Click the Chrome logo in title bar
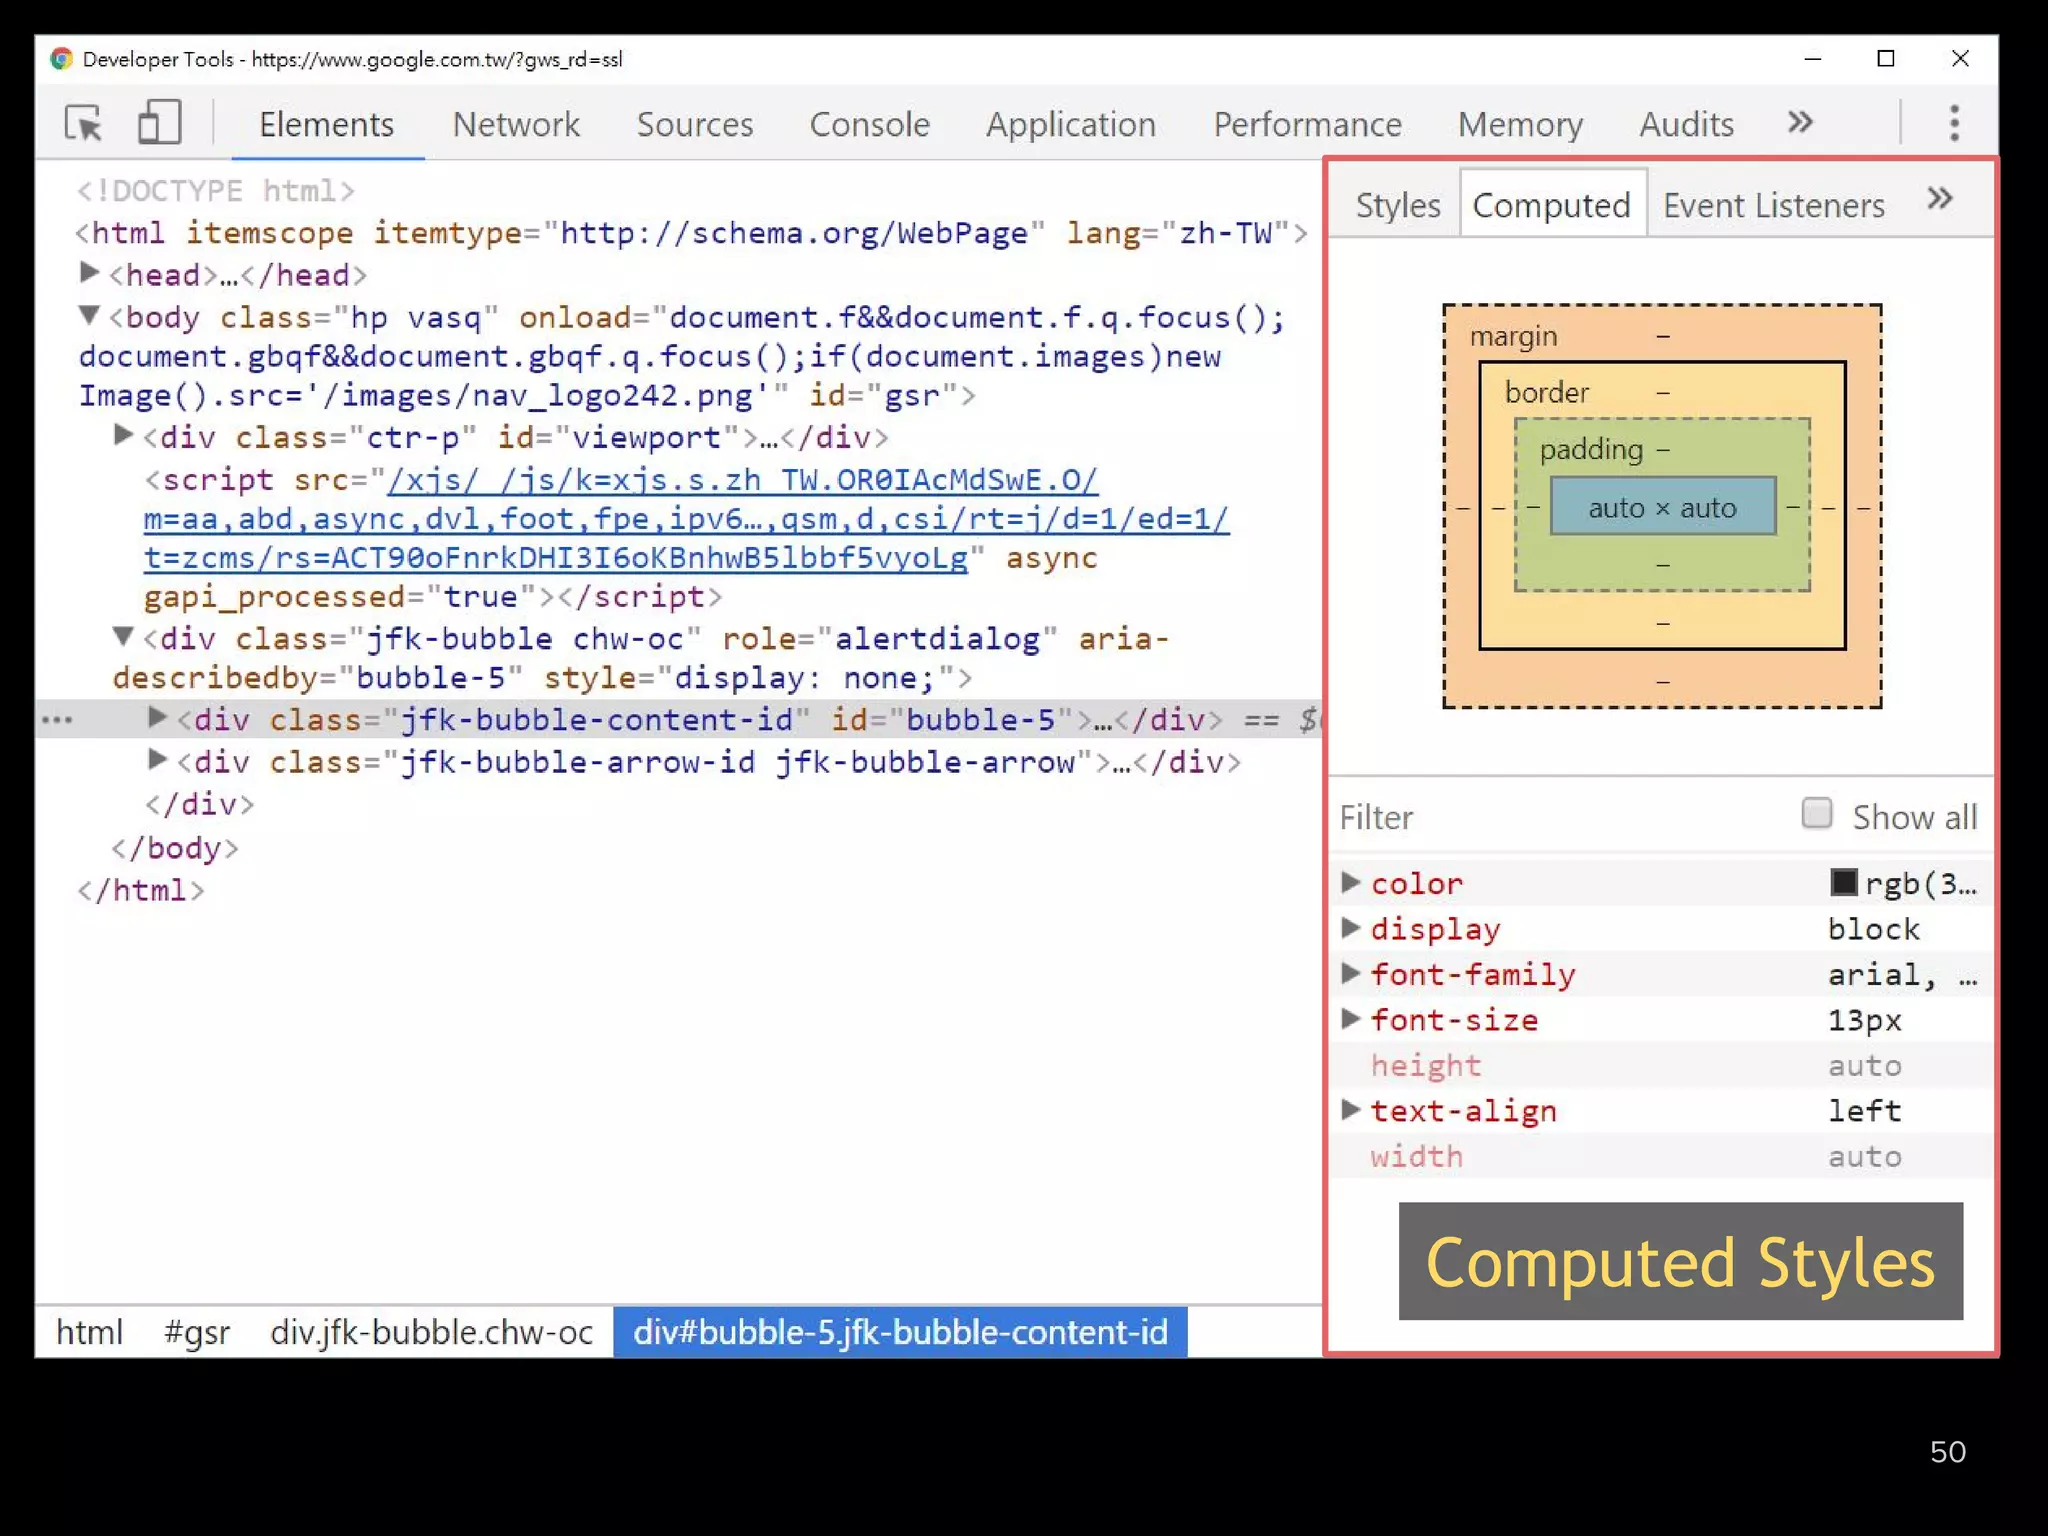 (x=62, y=59)
